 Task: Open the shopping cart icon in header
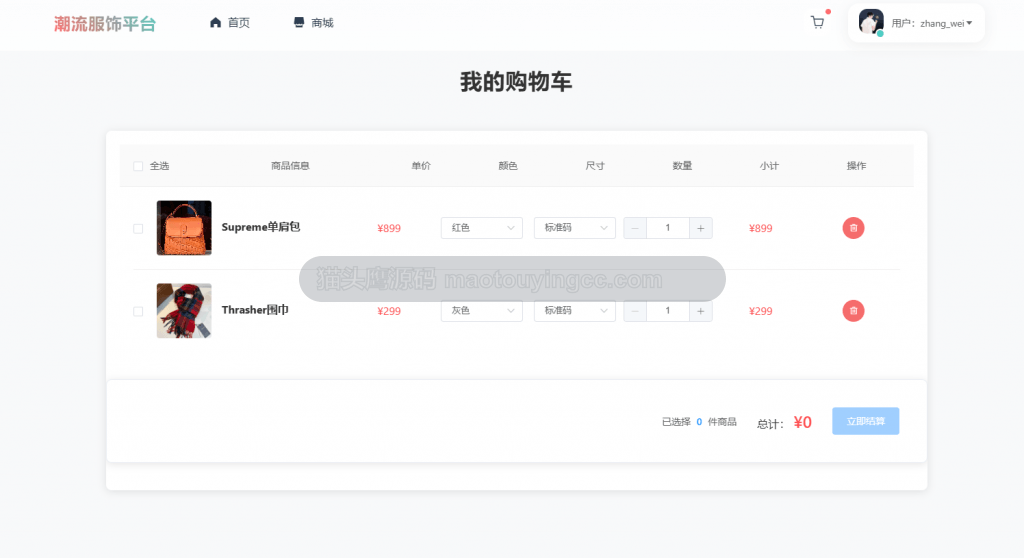[x=817, y=22]
